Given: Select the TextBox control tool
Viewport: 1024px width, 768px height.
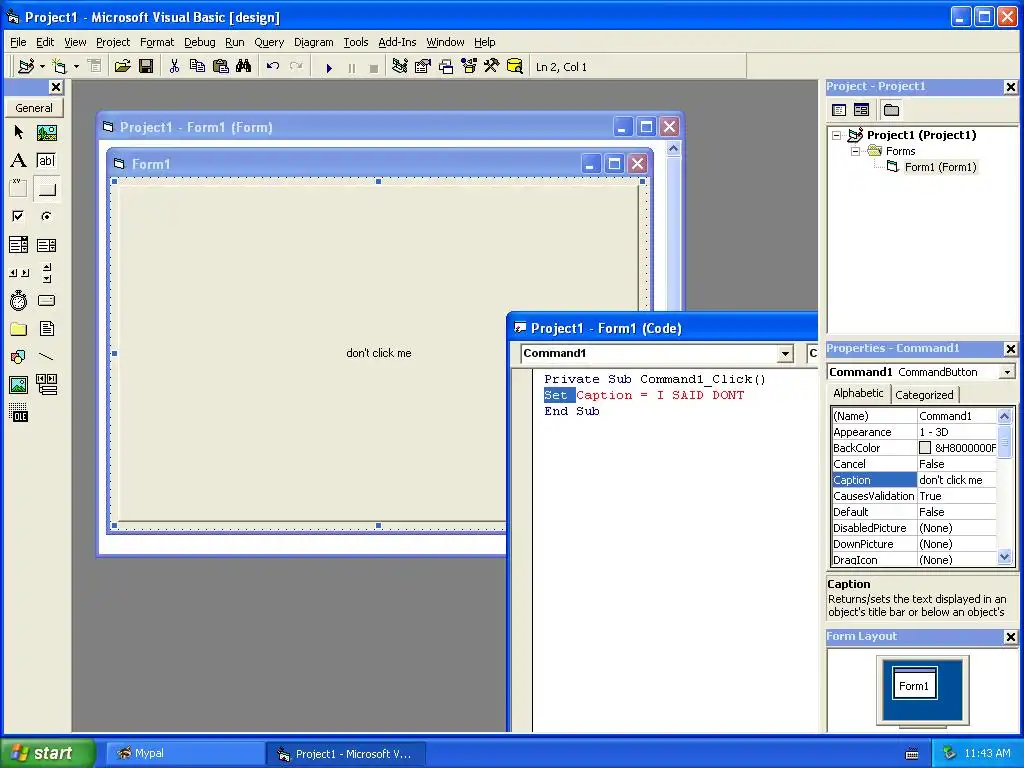Looking at the screenshot, I should click(46, 161).
